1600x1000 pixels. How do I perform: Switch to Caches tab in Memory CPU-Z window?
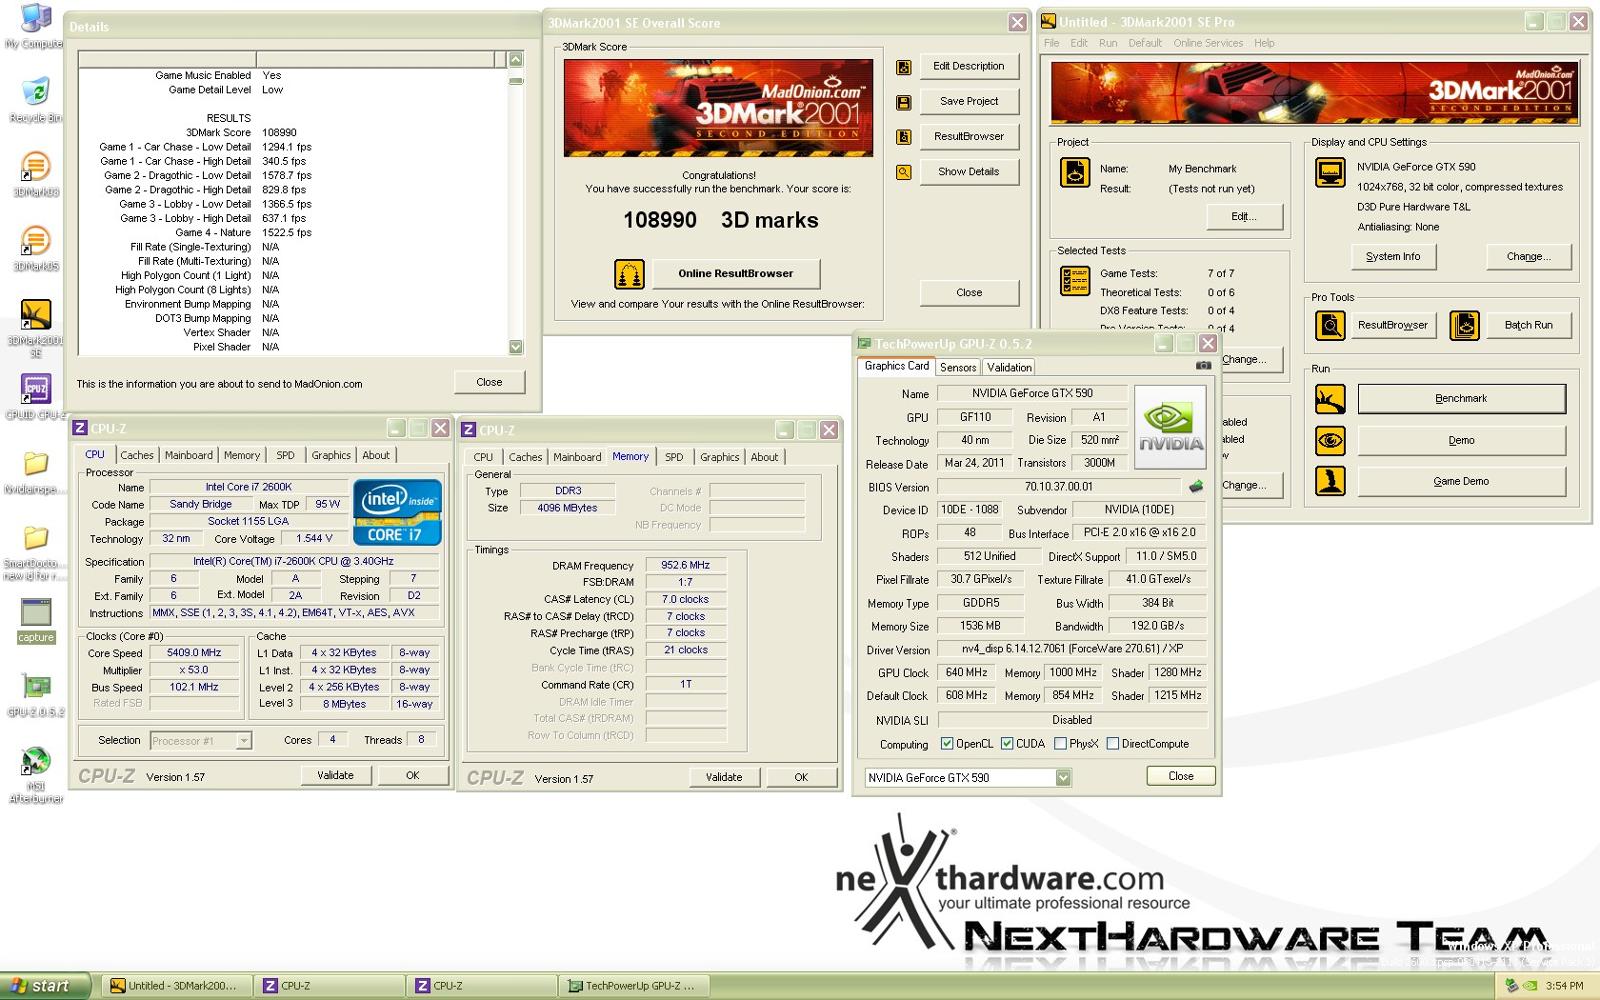point(525,457)
